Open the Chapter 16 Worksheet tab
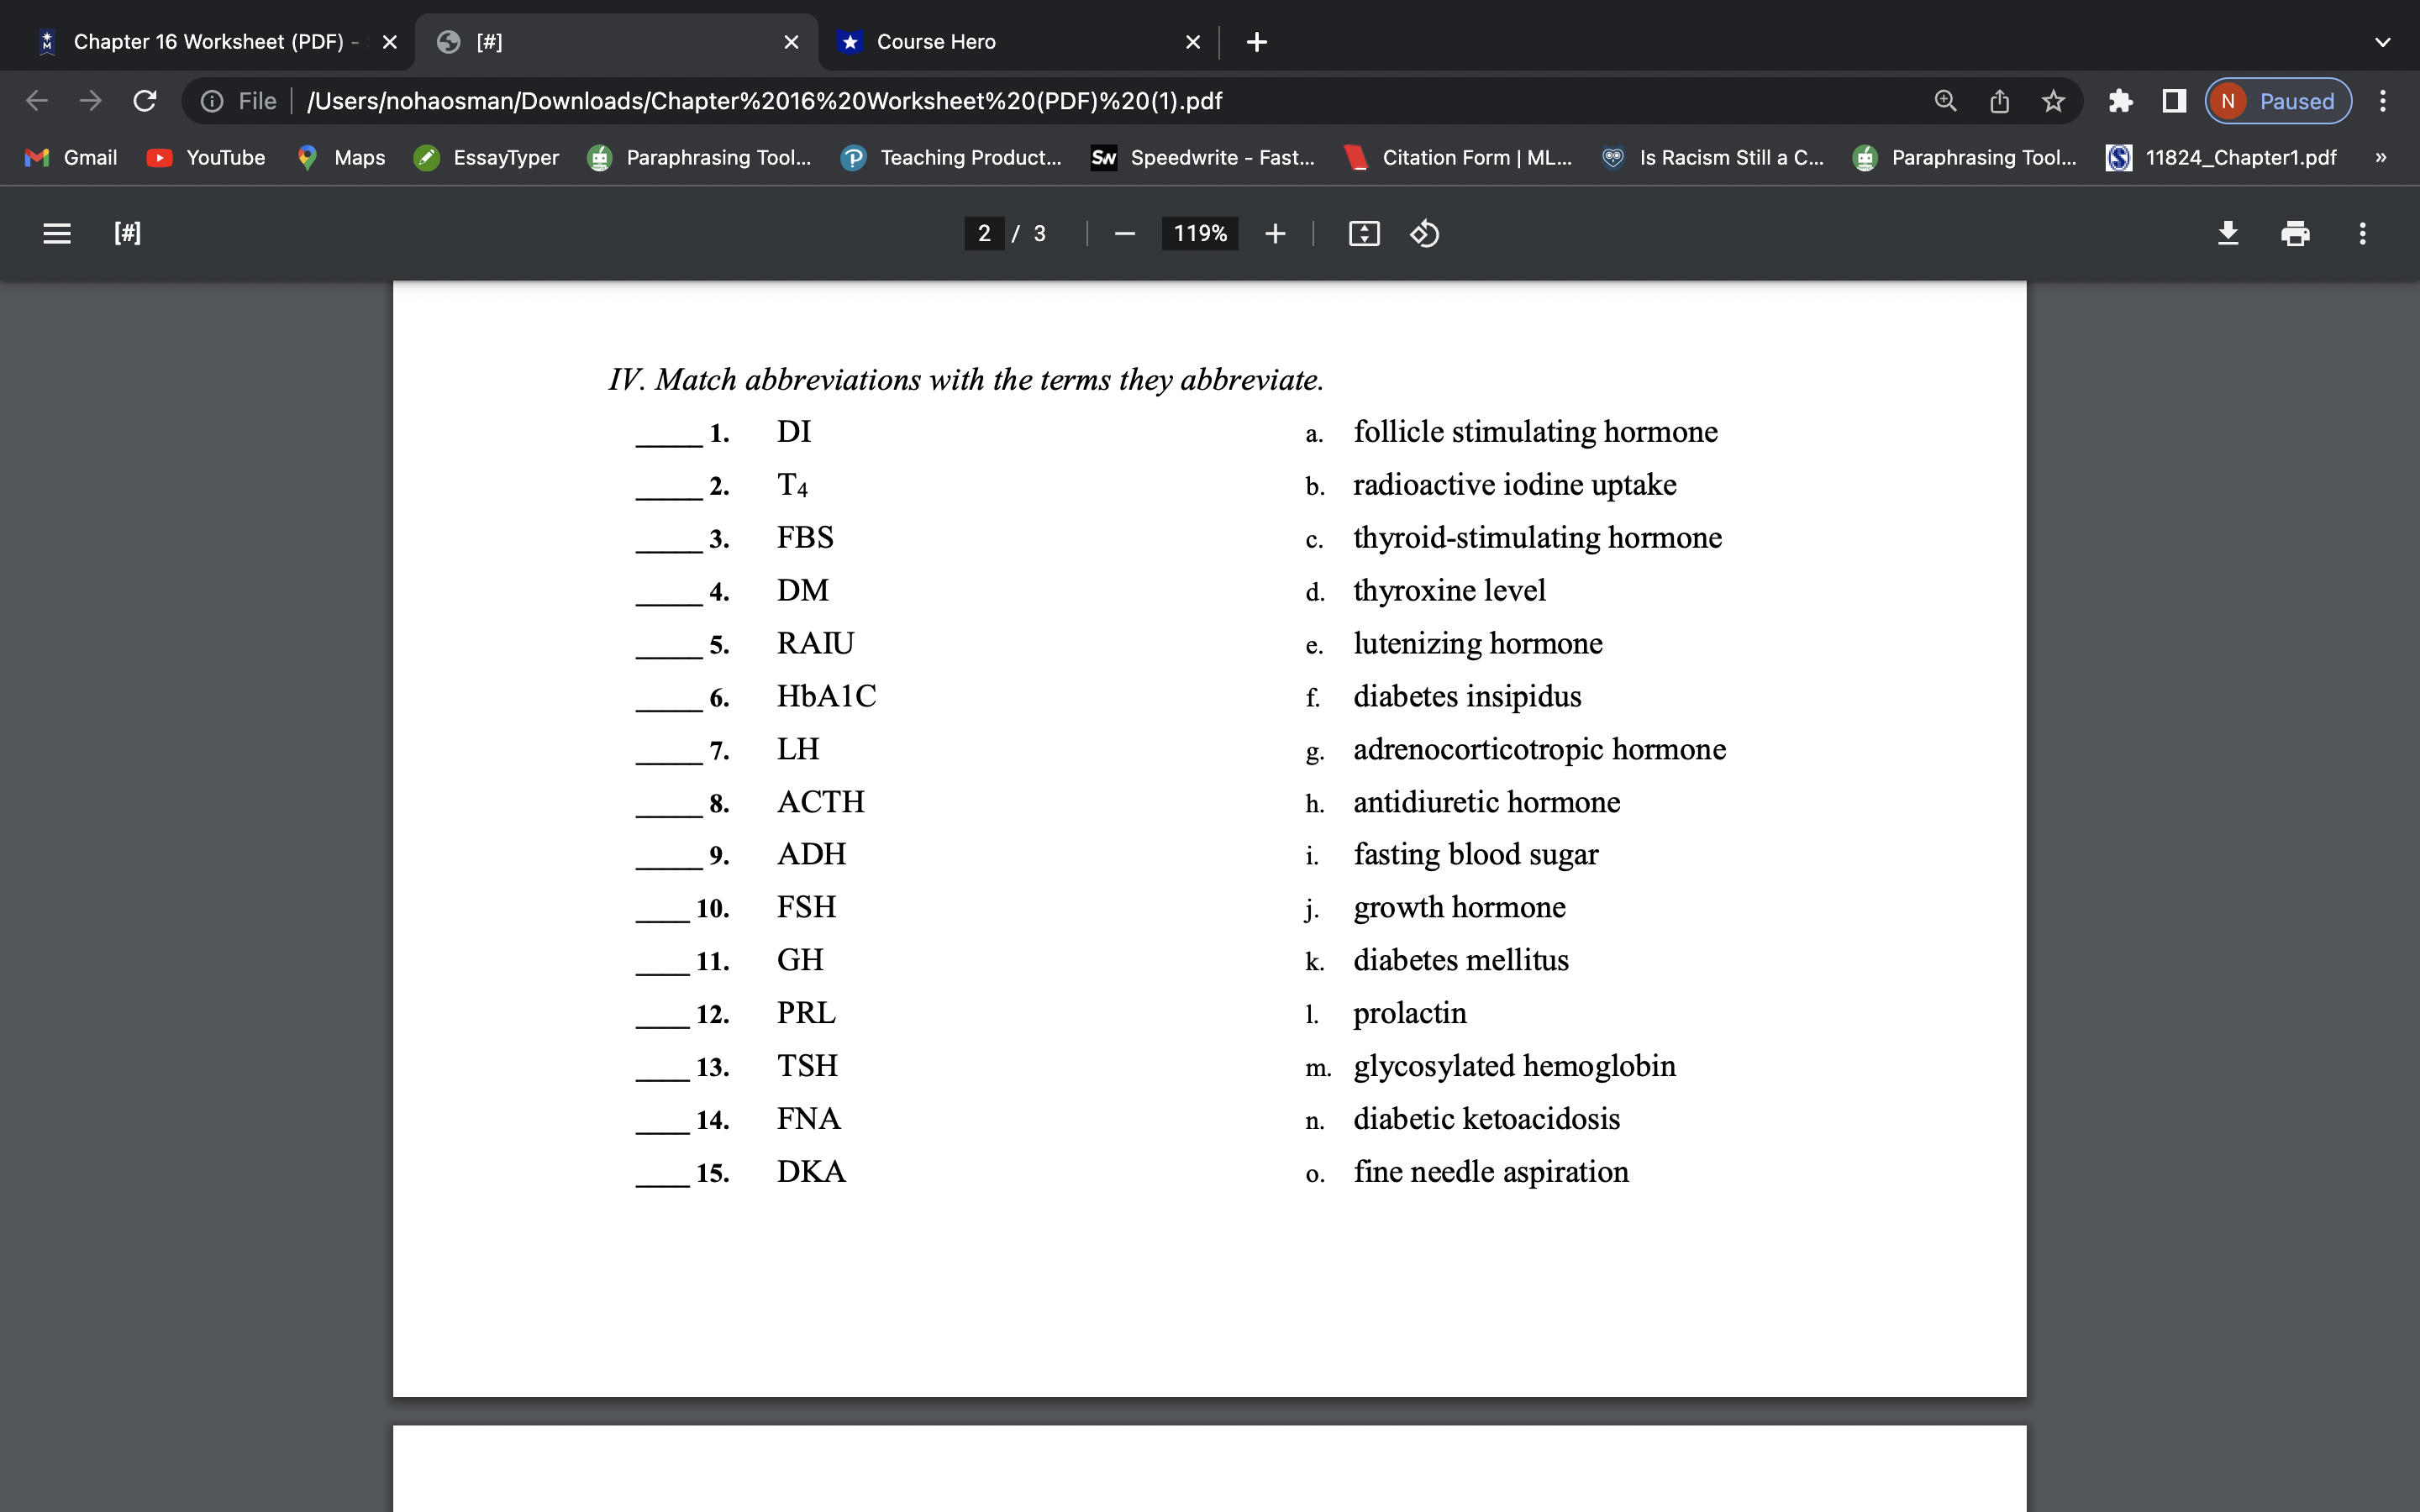 coord(210,41)
